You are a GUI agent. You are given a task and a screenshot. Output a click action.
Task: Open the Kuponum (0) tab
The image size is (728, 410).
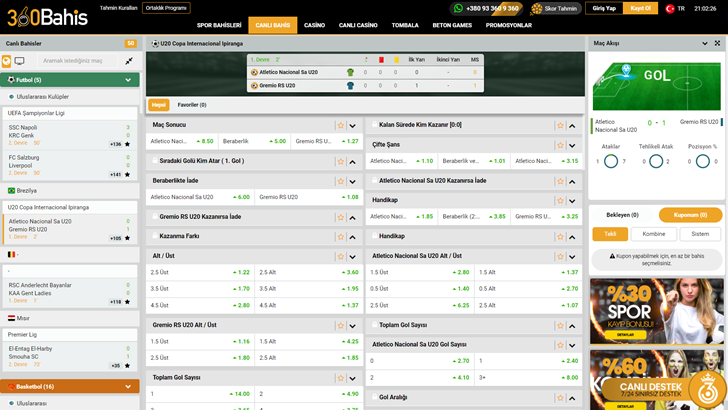pyautogui.click(x=690, y=215)
